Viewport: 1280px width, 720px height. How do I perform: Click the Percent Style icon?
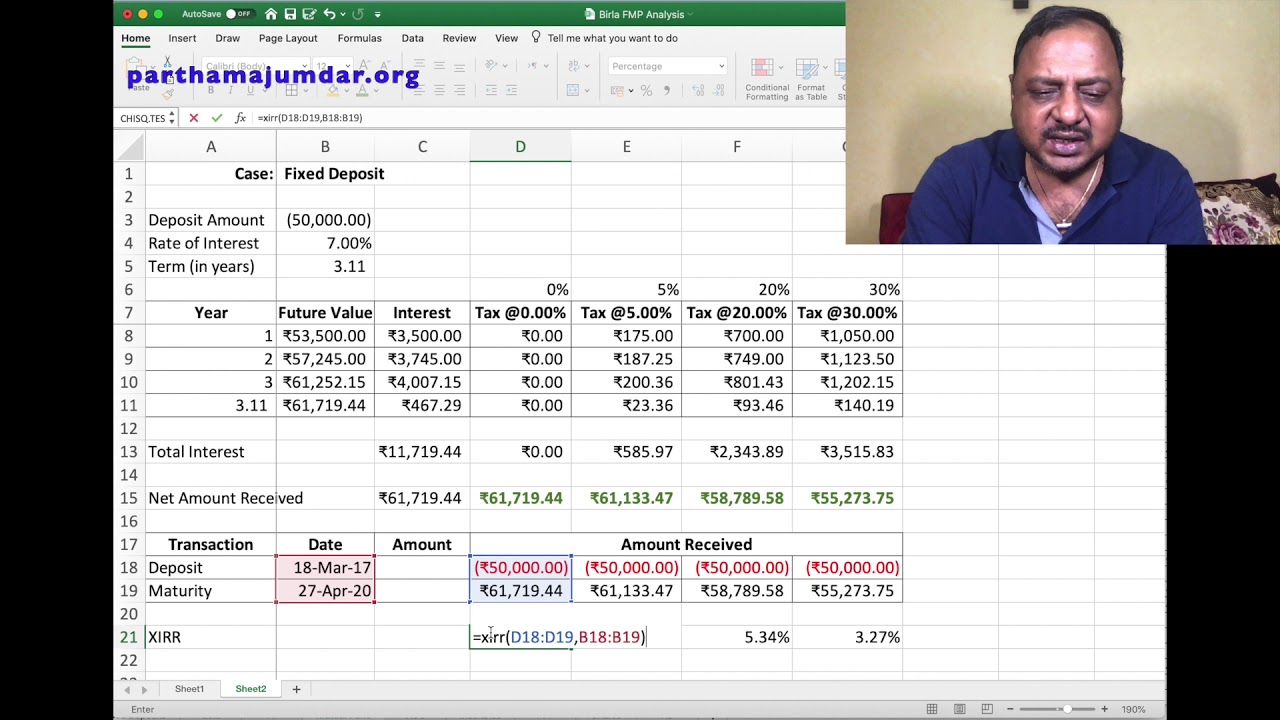click(x=646, y=91)
